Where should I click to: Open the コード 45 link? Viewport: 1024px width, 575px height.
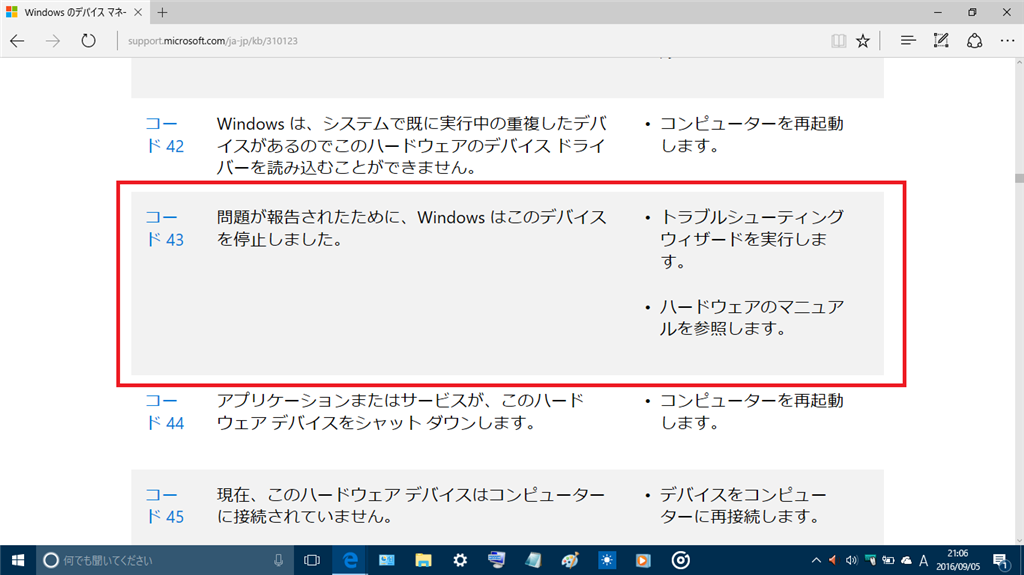click(x=165, y=506)
